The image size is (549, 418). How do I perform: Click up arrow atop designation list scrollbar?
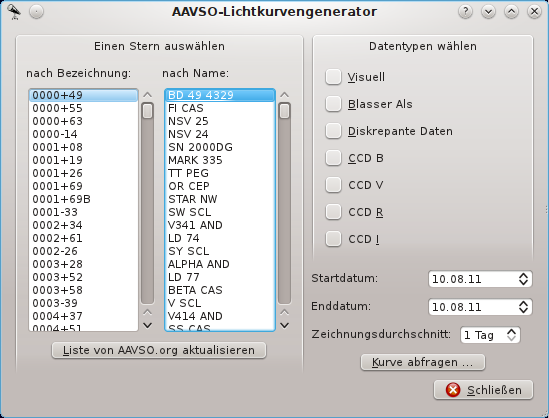[148, 95]
